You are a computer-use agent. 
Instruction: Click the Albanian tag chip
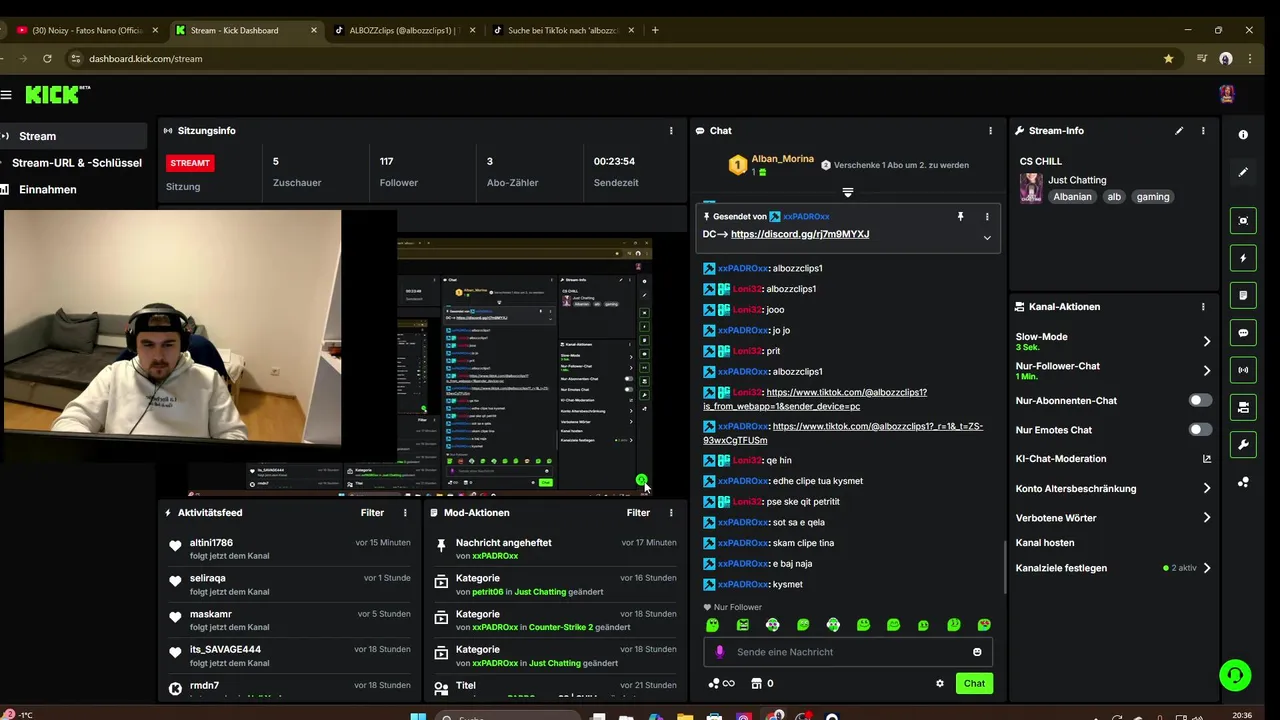1072,197
